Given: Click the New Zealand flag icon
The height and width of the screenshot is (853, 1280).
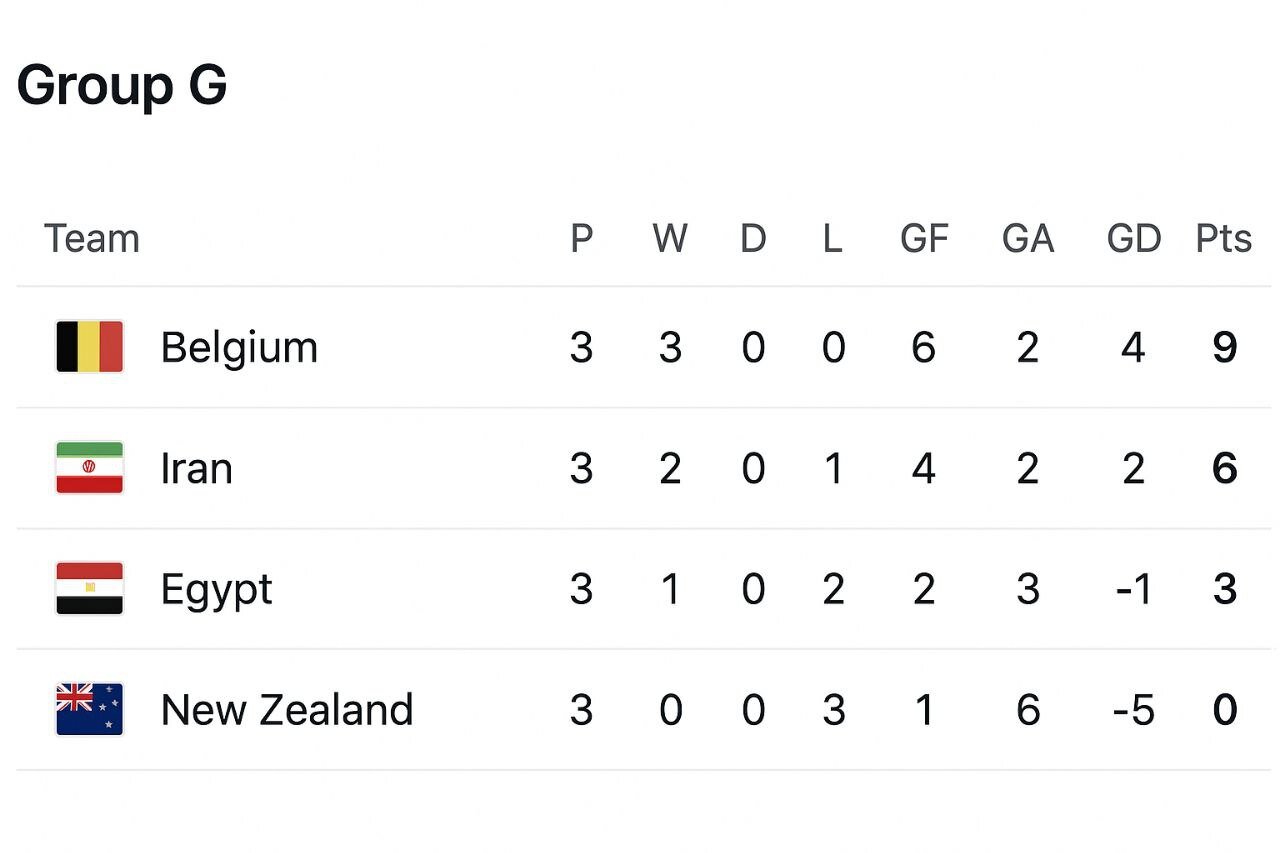Looking at the screenshot, I should point(89,709).
